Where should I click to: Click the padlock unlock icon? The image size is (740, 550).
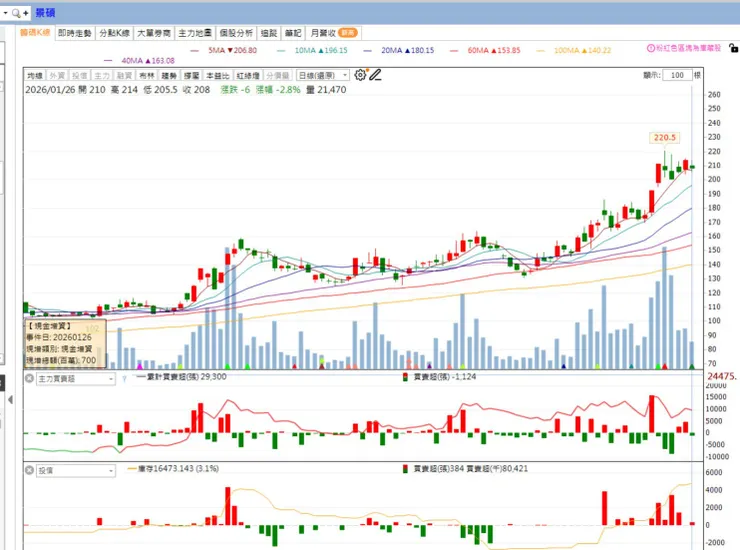(733, 48)
